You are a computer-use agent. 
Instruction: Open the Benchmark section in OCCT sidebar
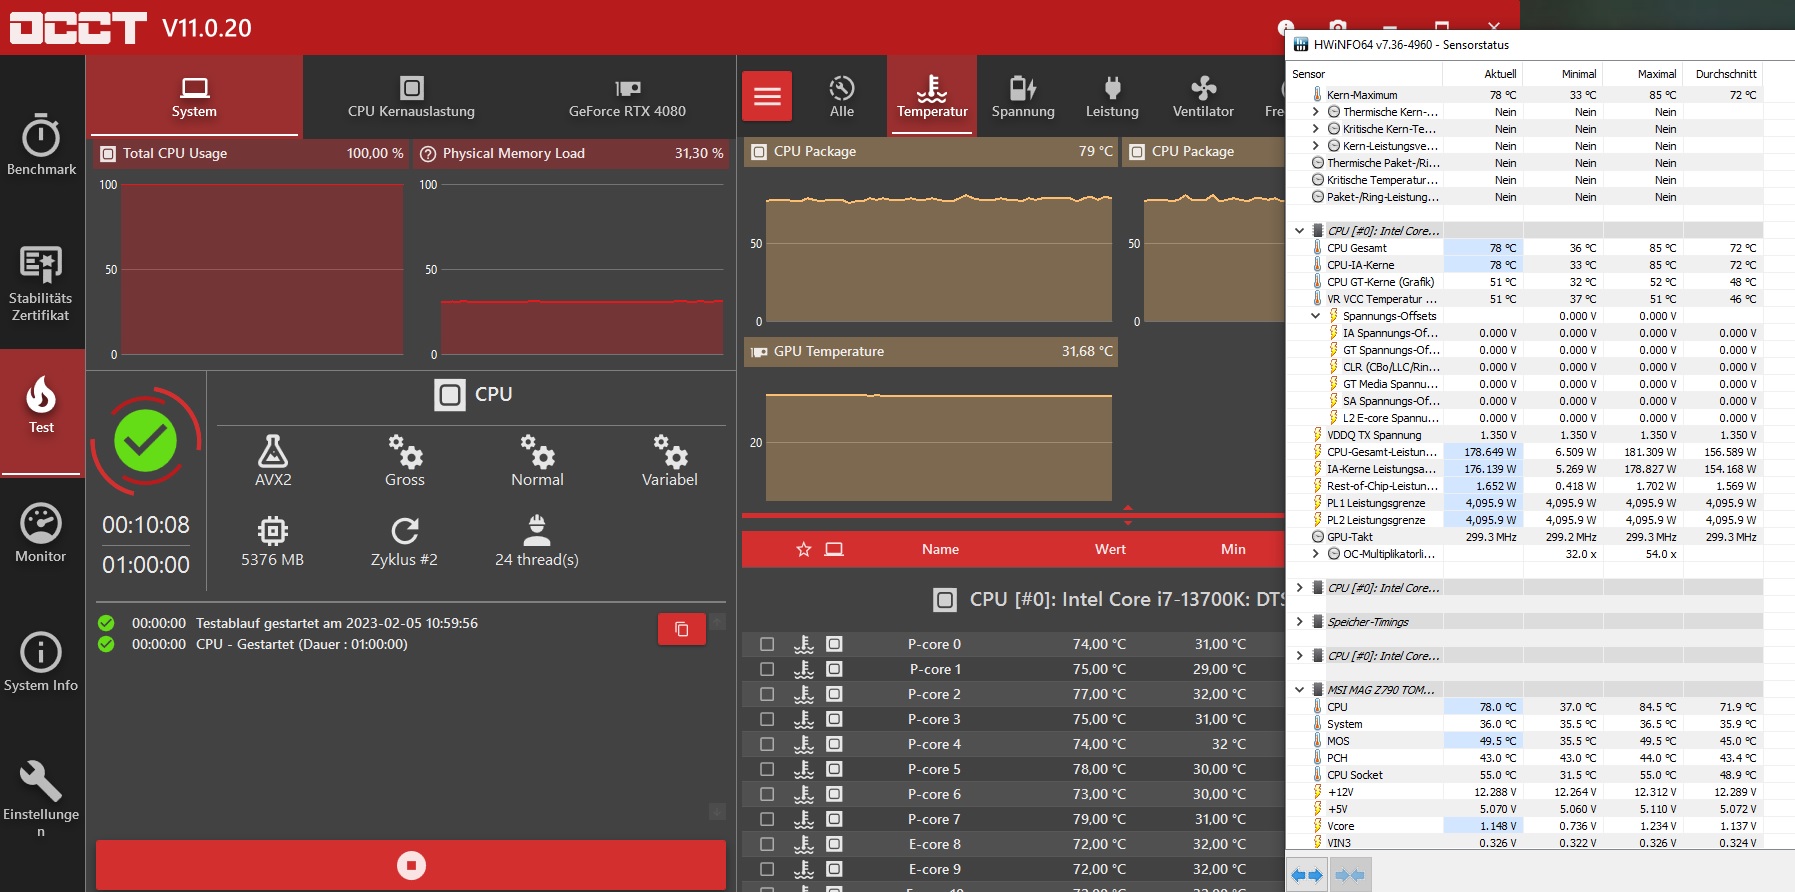[41, 144]
